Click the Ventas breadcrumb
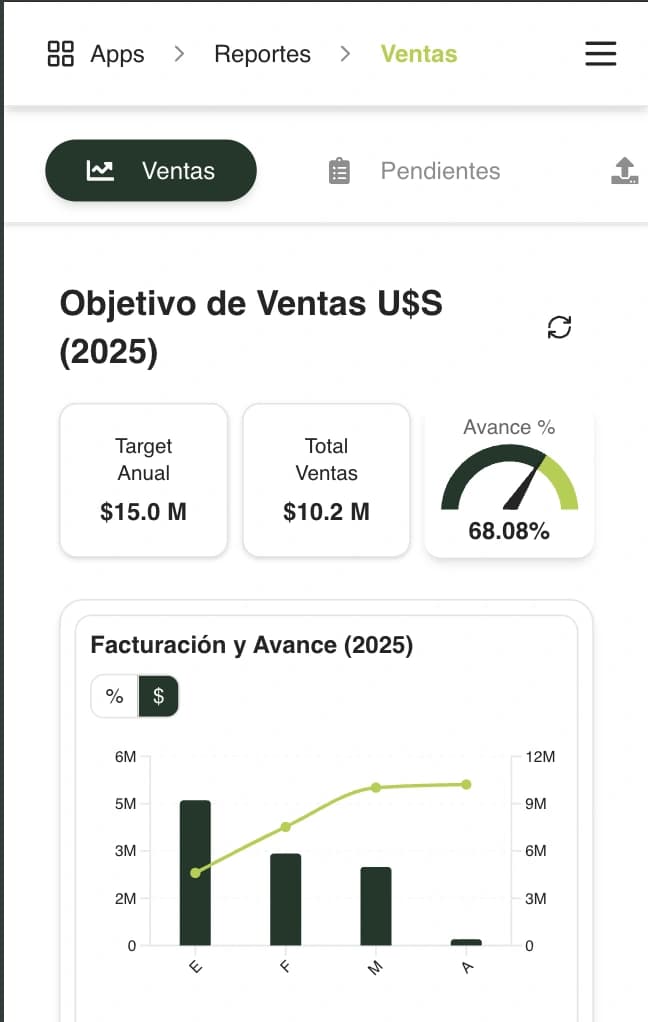This screenshot has width=648, height=1022. [418, 54]
